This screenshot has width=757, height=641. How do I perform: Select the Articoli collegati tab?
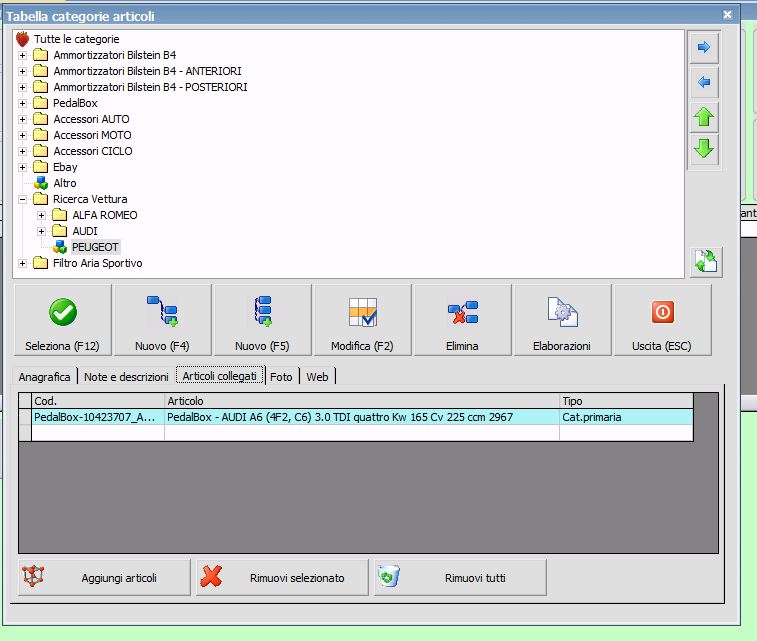pos(220,376)
